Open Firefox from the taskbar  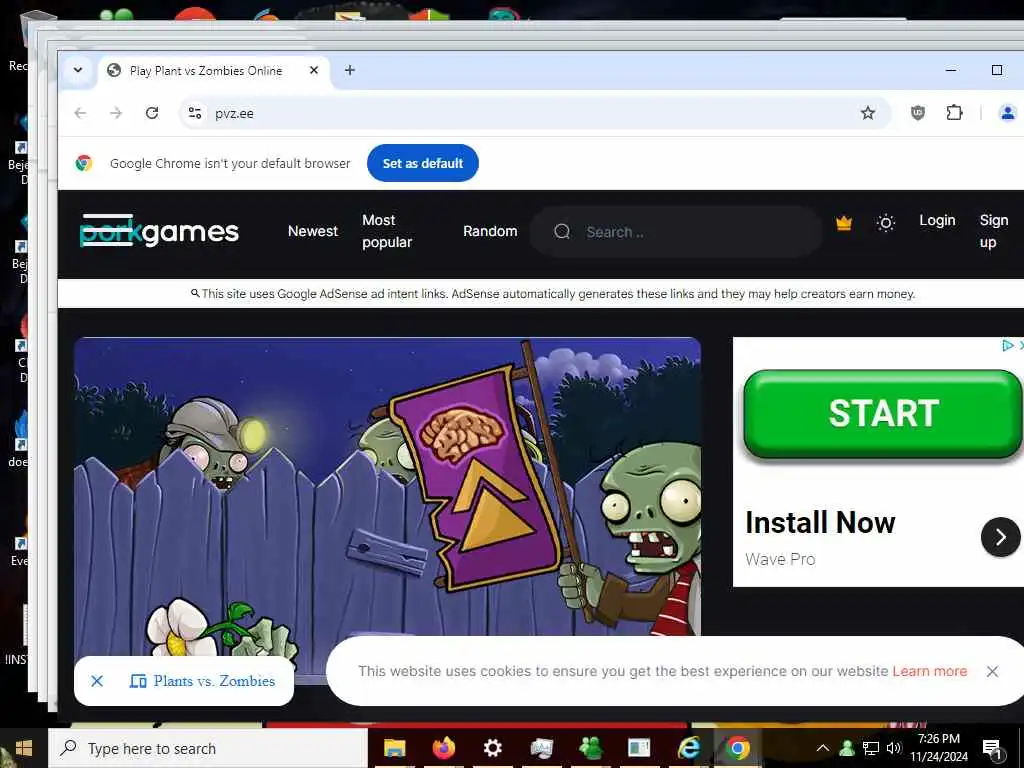(x=444, y=748)
